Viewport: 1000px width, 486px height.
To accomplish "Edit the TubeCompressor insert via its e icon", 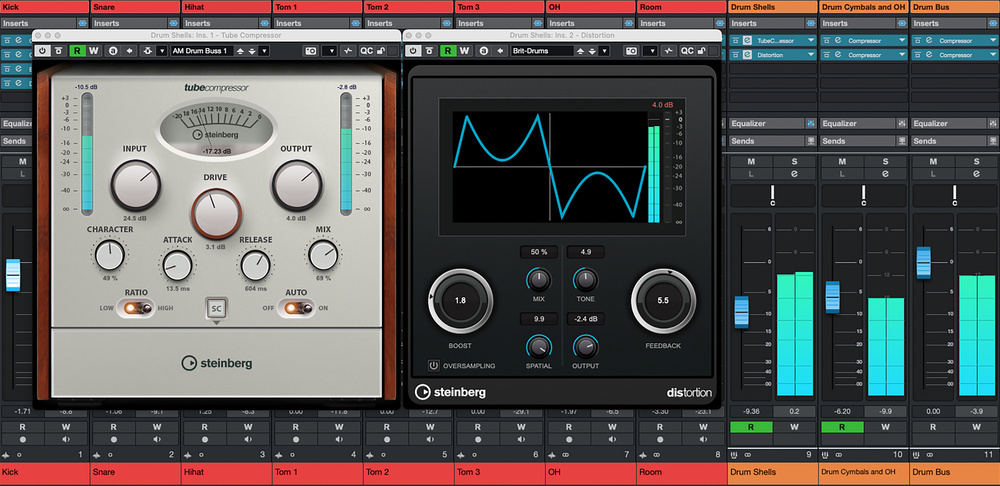I will click(747, 40).
